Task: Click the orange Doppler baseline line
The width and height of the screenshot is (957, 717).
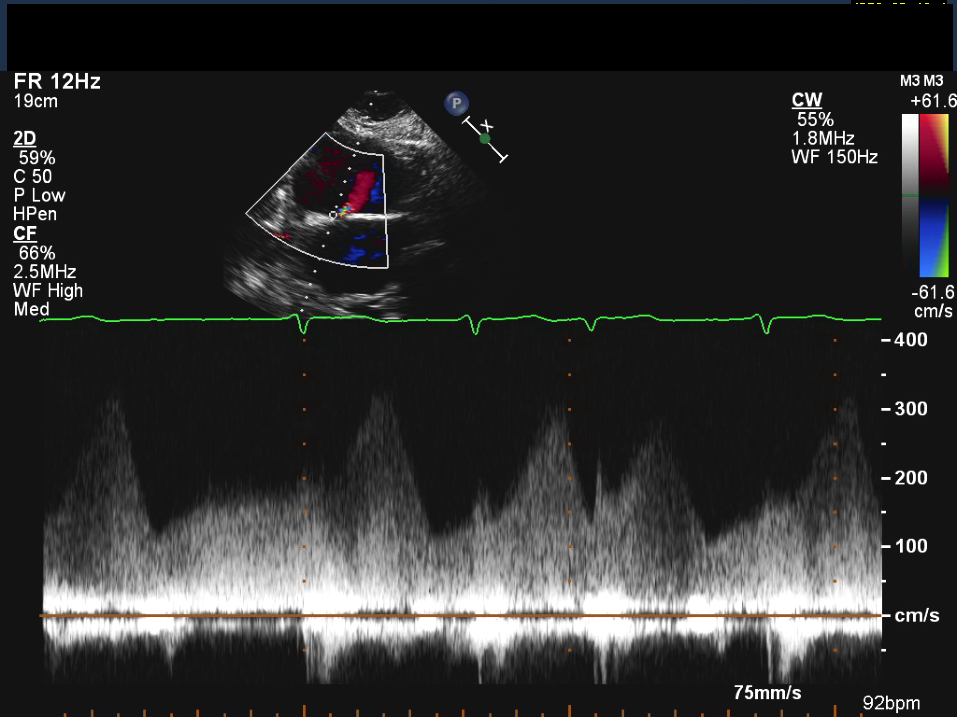Action: point(460,615)
